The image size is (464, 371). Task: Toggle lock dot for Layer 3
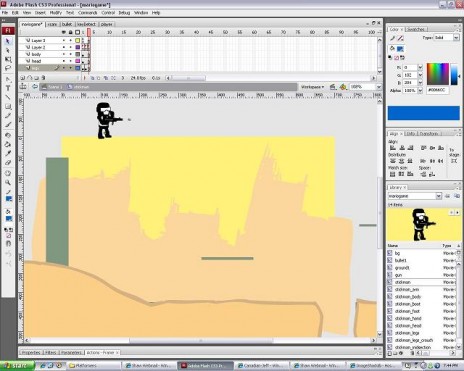70,40
